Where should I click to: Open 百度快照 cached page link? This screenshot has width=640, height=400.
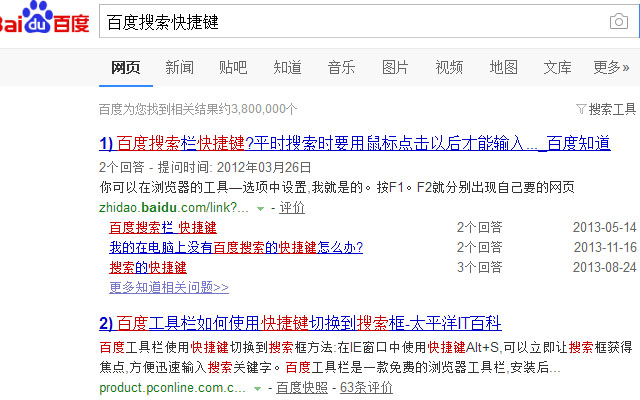click(302, 388)
